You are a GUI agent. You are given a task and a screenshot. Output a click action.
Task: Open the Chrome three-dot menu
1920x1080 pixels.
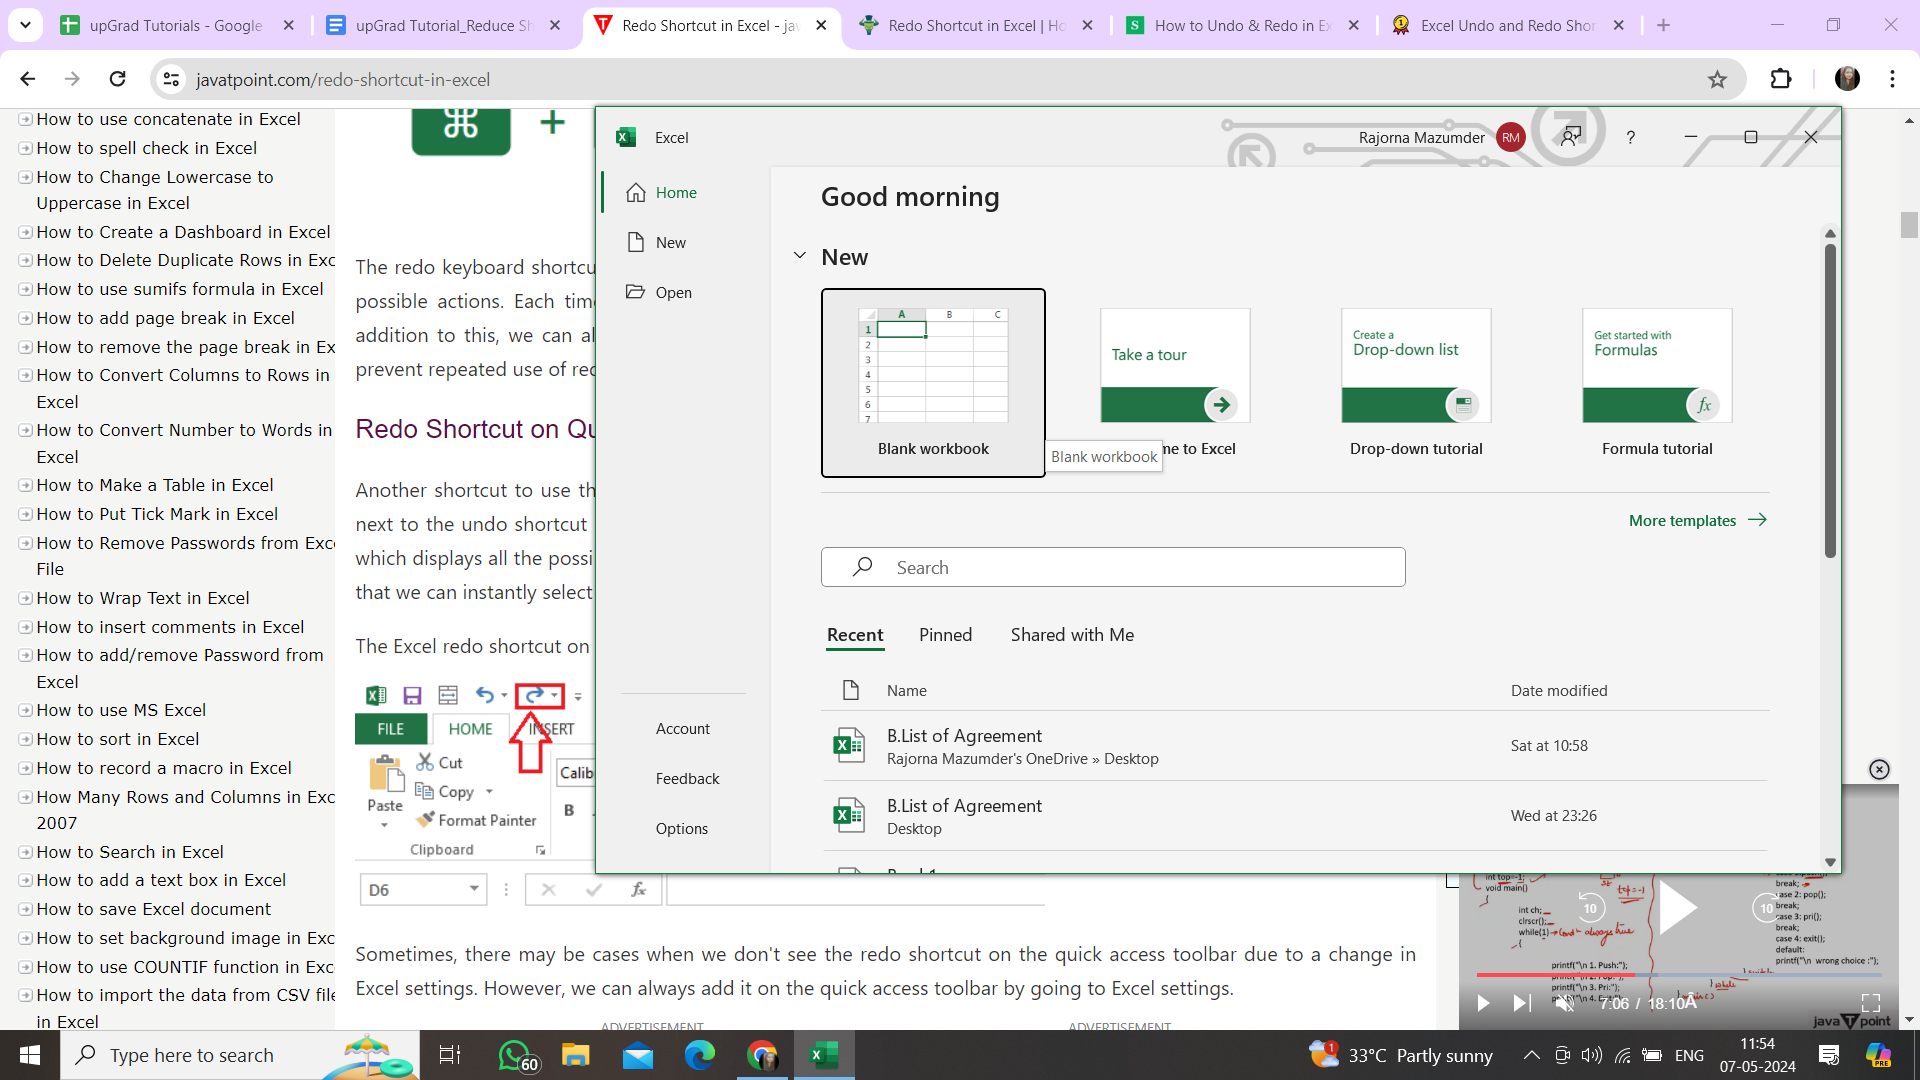[1892, 79]
